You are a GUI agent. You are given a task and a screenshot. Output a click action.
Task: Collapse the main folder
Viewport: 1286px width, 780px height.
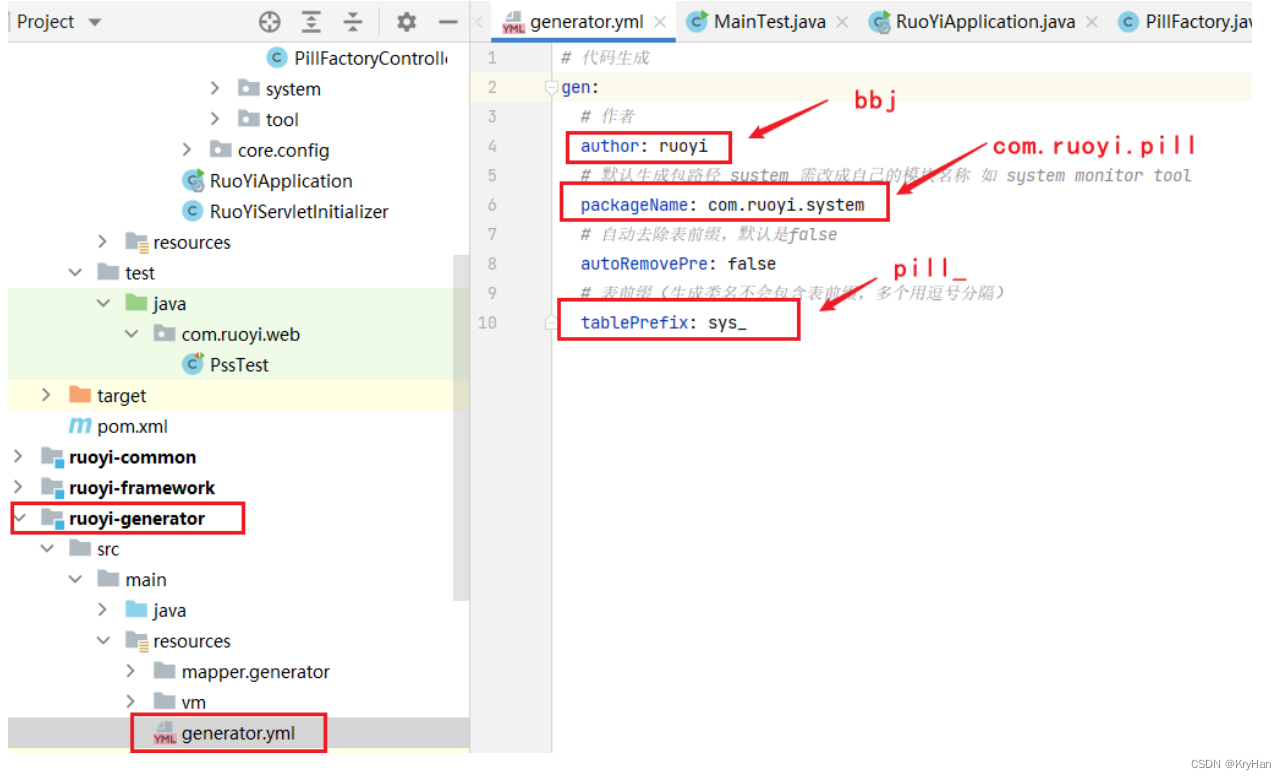75,580
